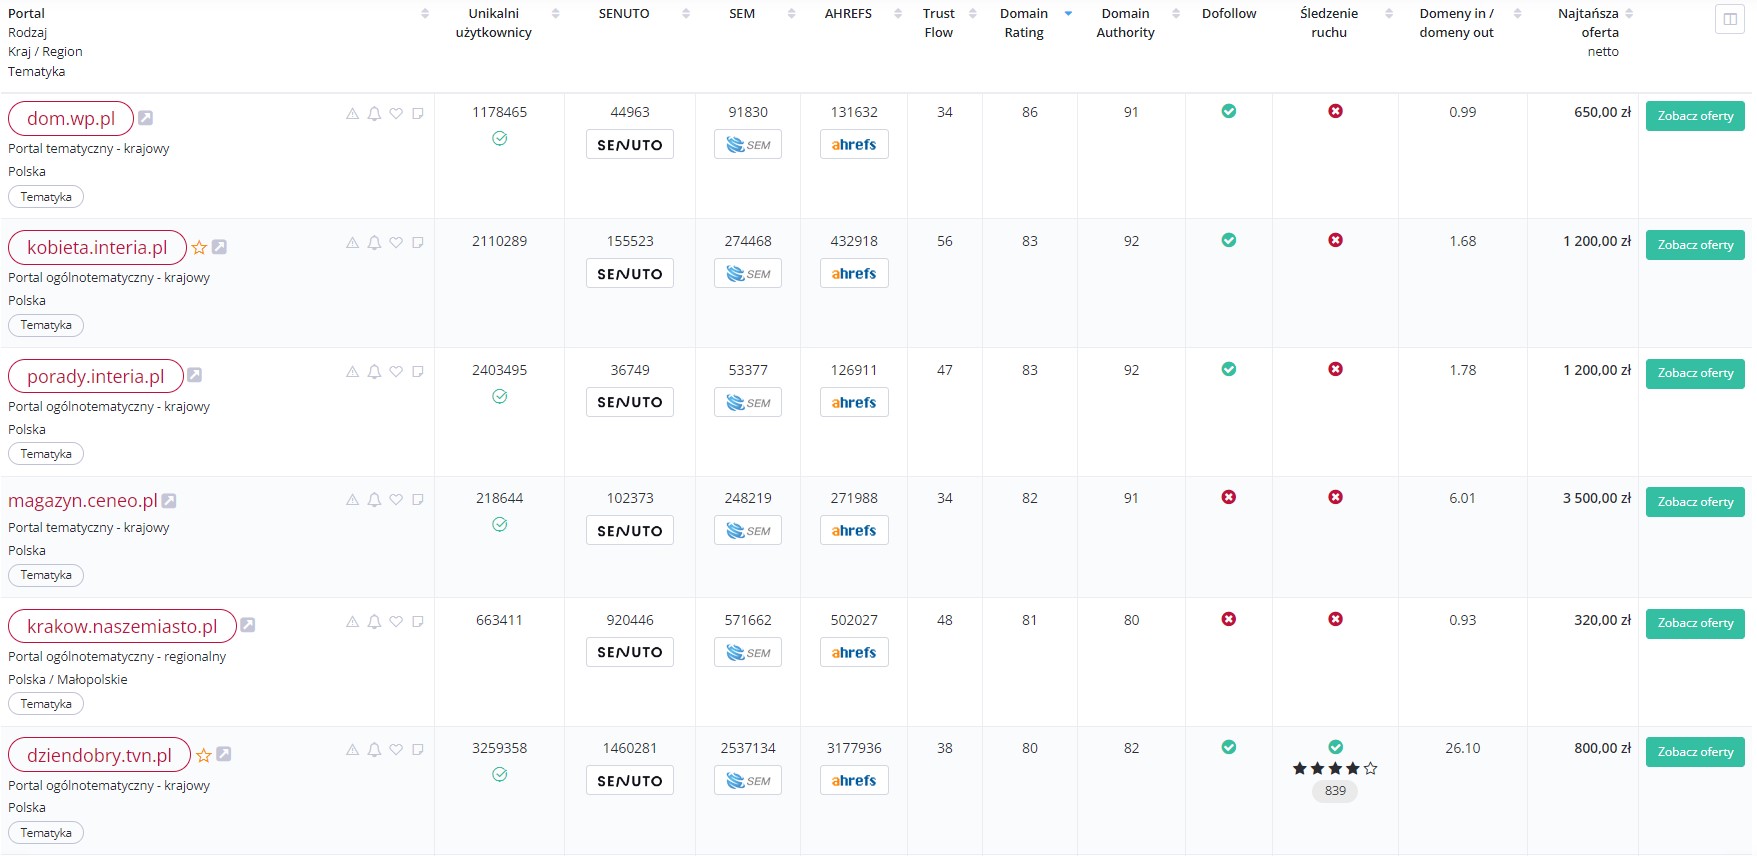Screen dimensions: 1757x856
Task: Click verified users checkmark under 1178465
Action: [500, 139]
